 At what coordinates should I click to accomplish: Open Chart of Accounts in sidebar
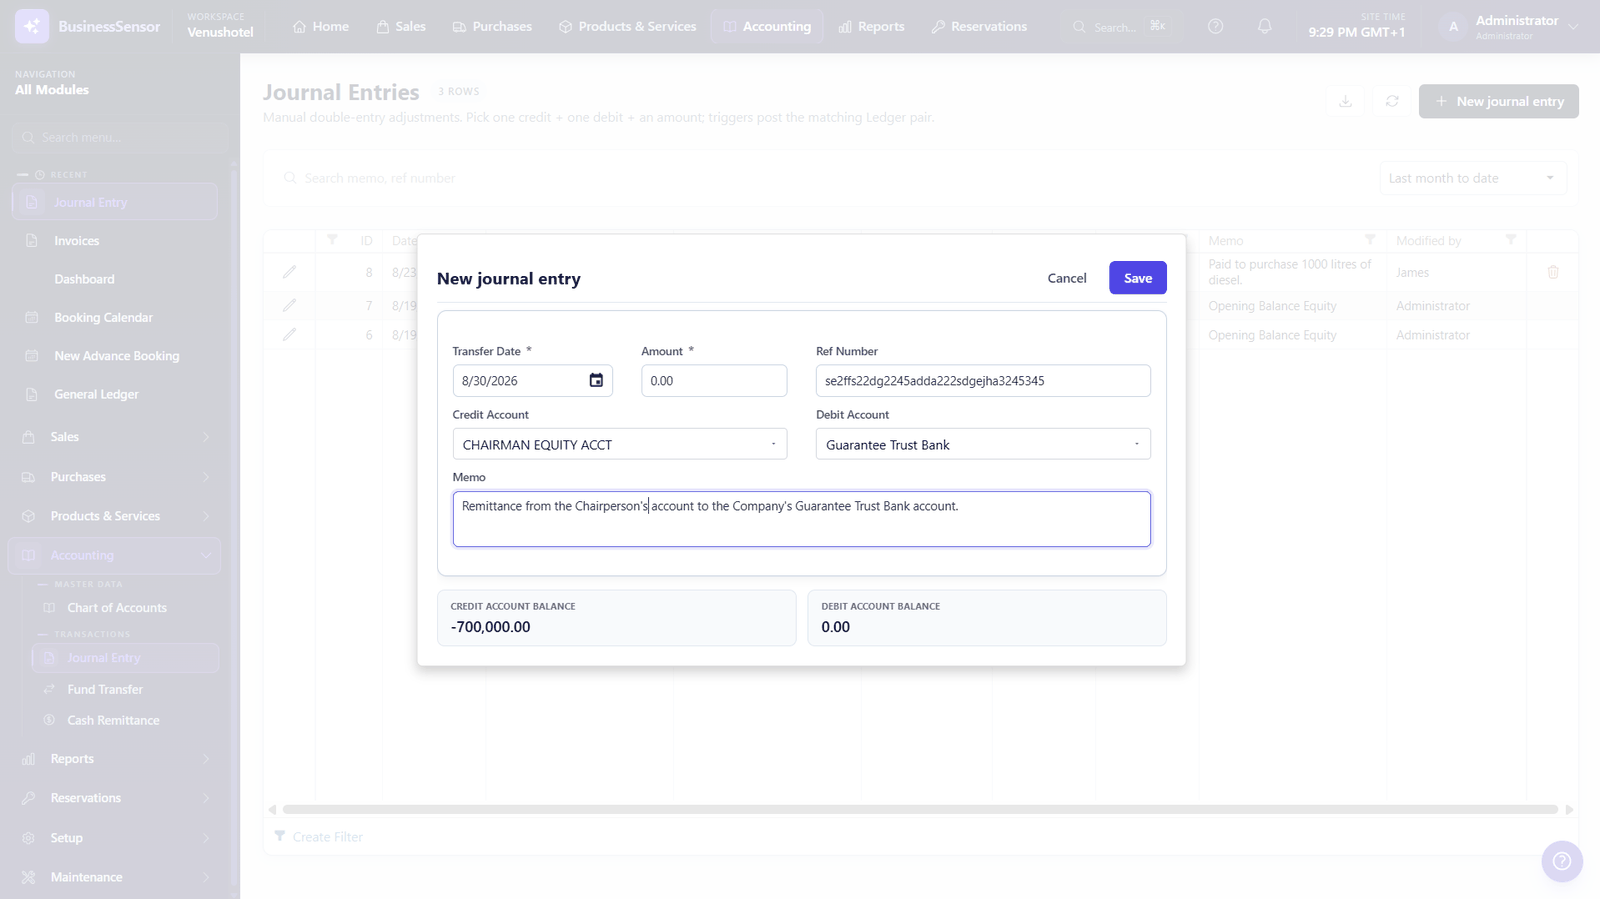point(117,608)
